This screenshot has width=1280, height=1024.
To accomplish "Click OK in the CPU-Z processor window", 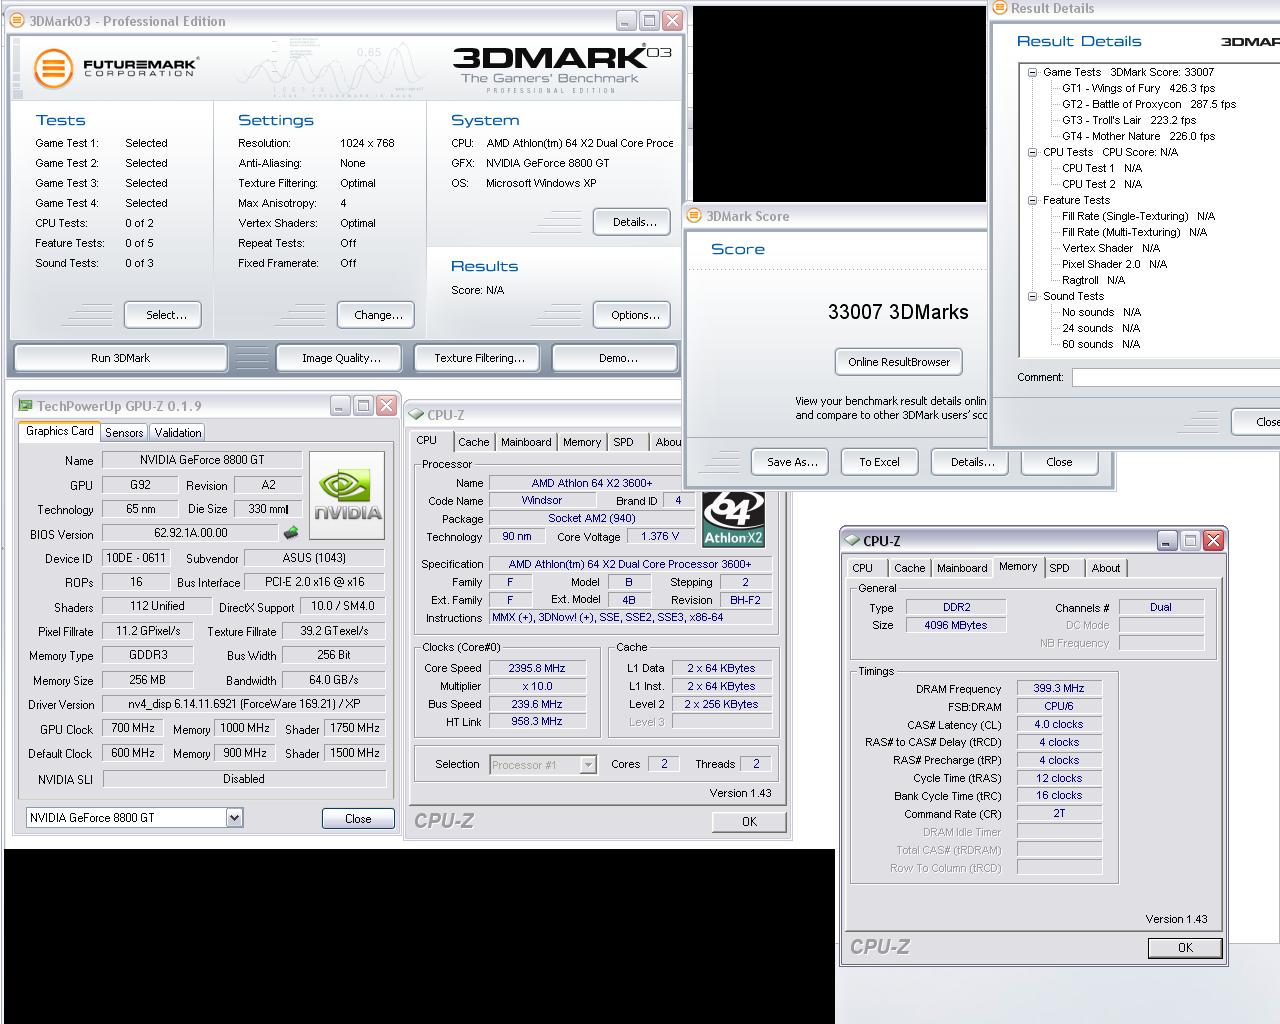I will tap(749, 821).
